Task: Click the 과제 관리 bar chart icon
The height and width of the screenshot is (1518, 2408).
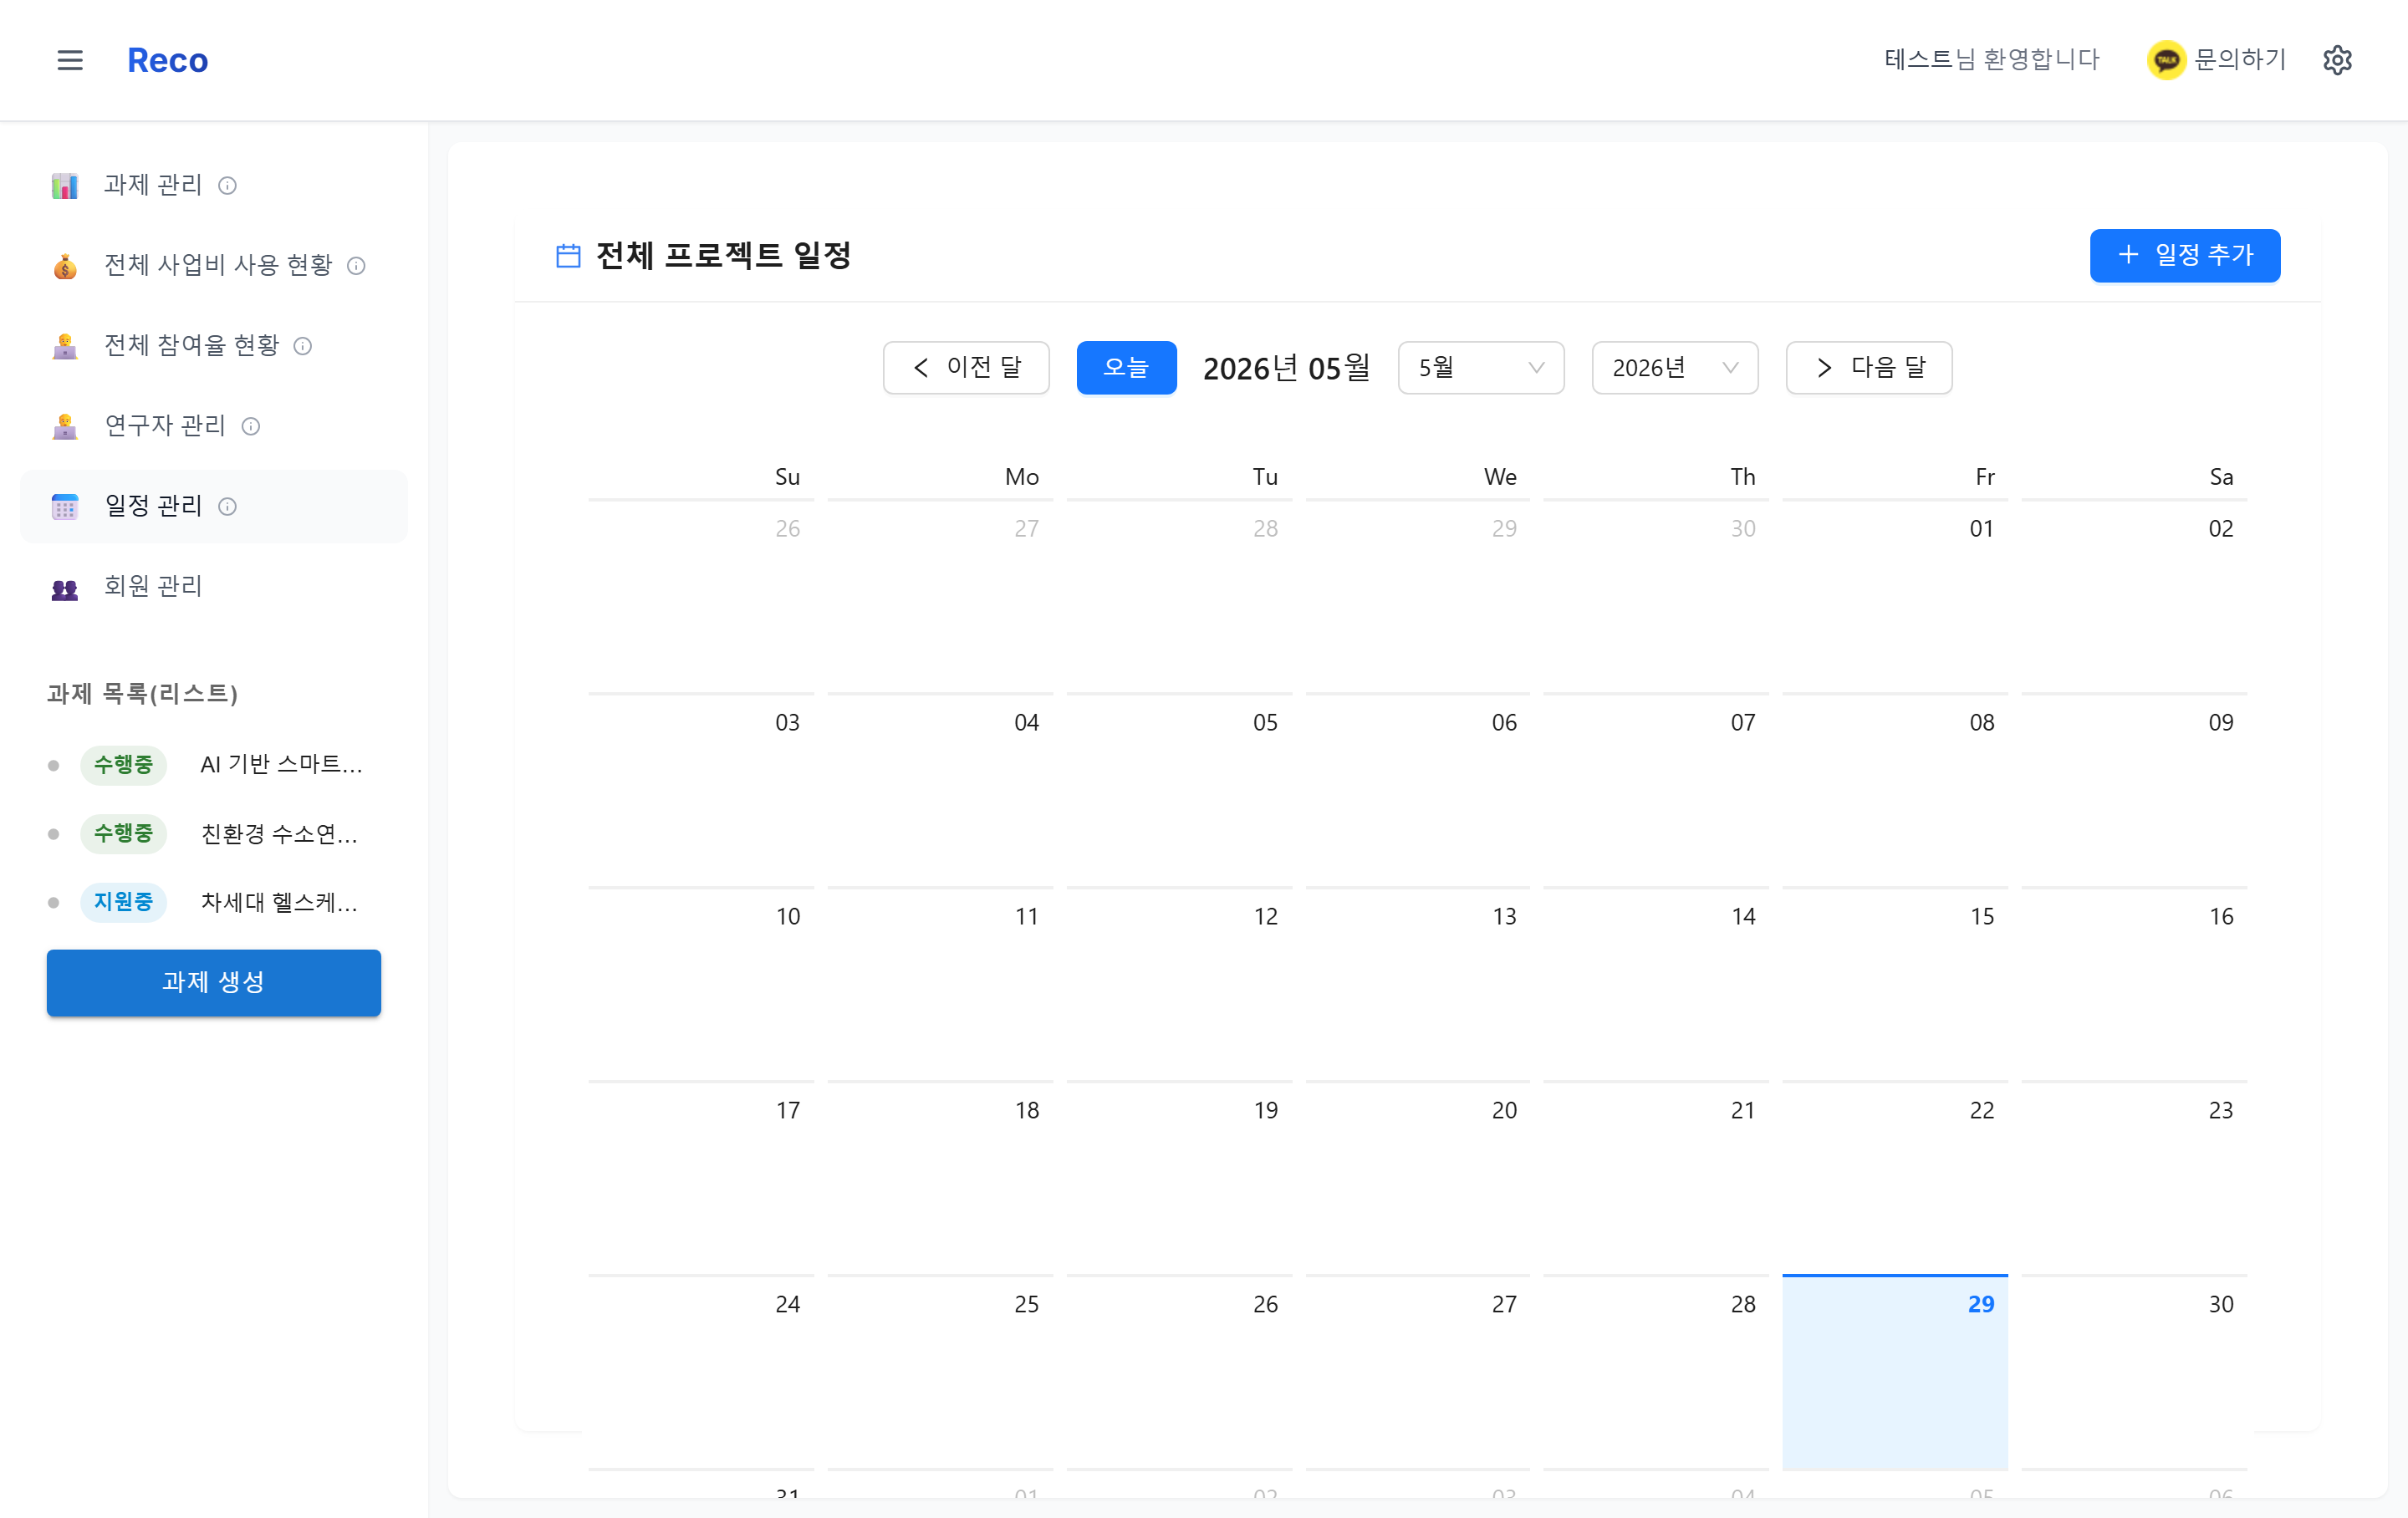Action: [65, 186]
